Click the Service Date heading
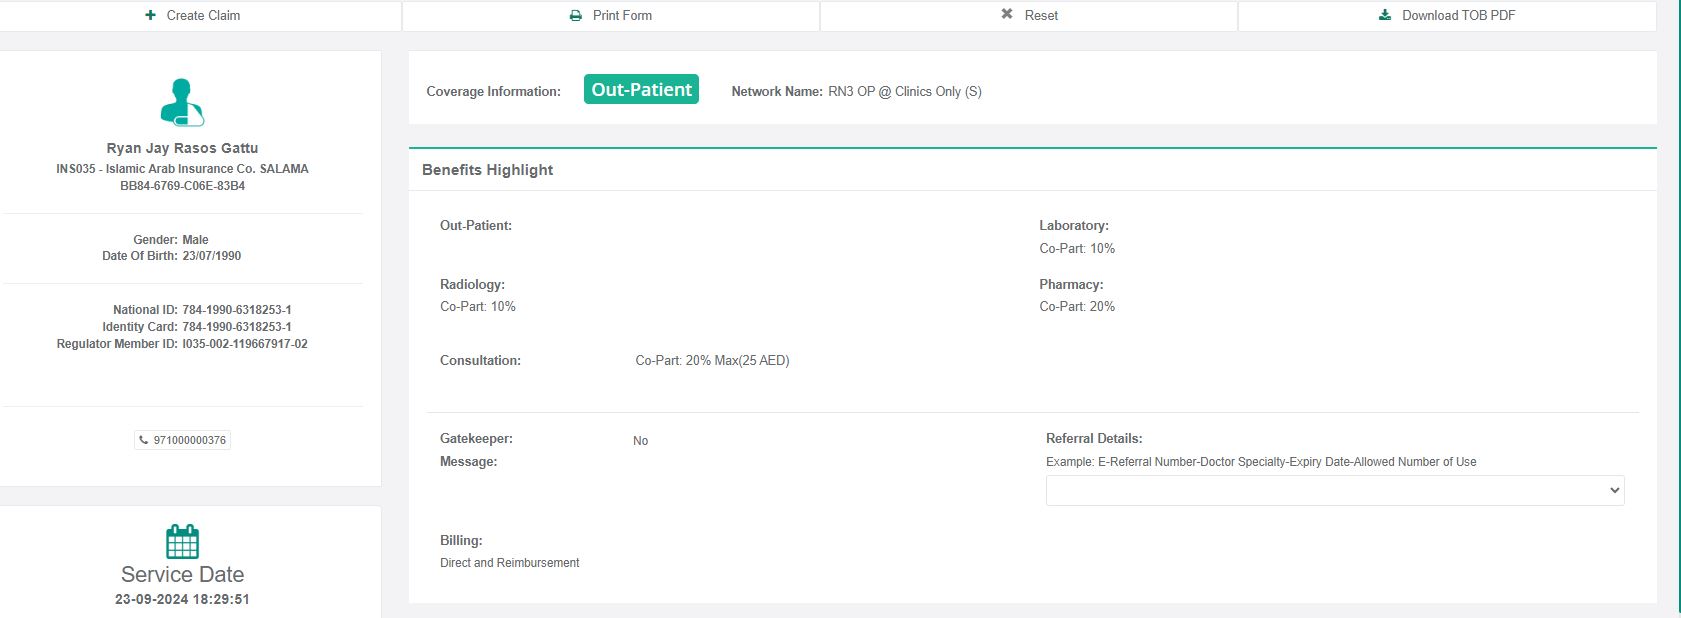Screen dimensions: 1681x618 [x=182, y=574]
